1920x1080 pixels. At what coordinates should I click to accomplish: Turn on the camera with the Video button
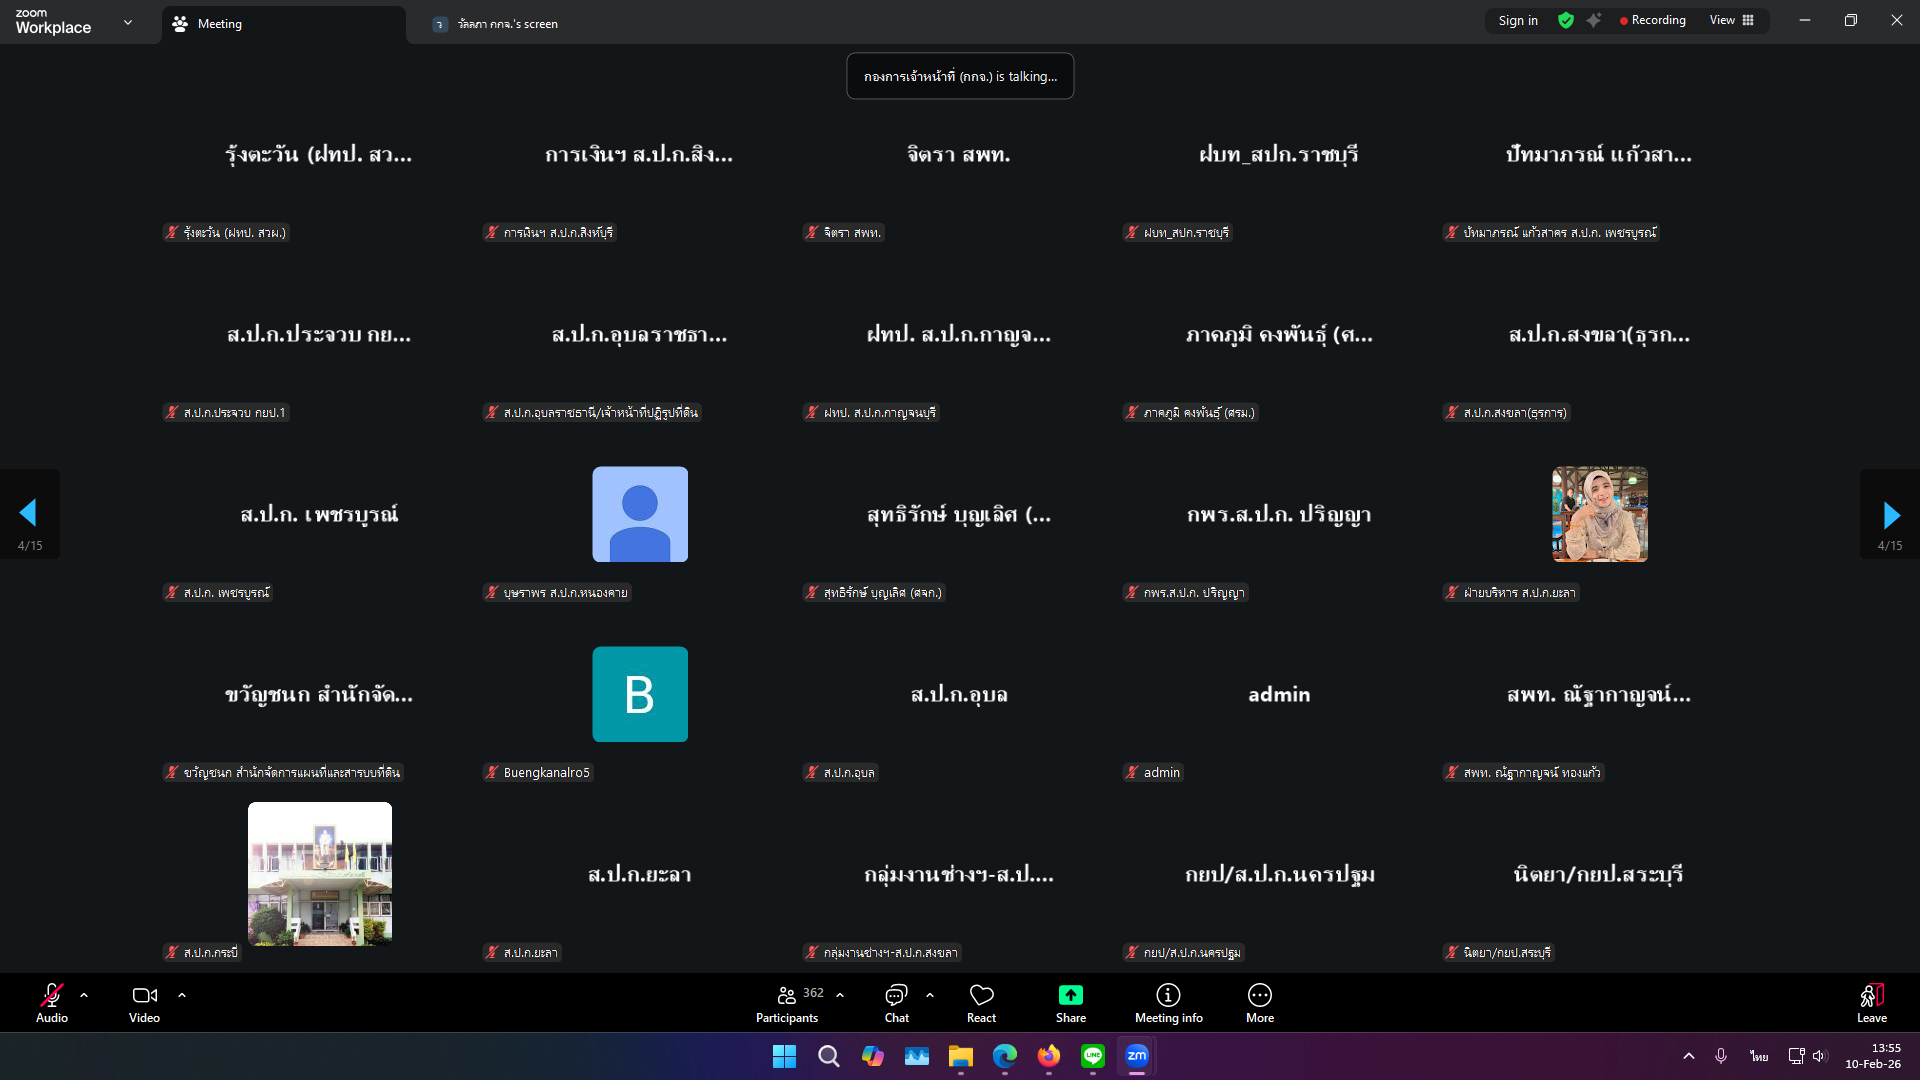144,996
